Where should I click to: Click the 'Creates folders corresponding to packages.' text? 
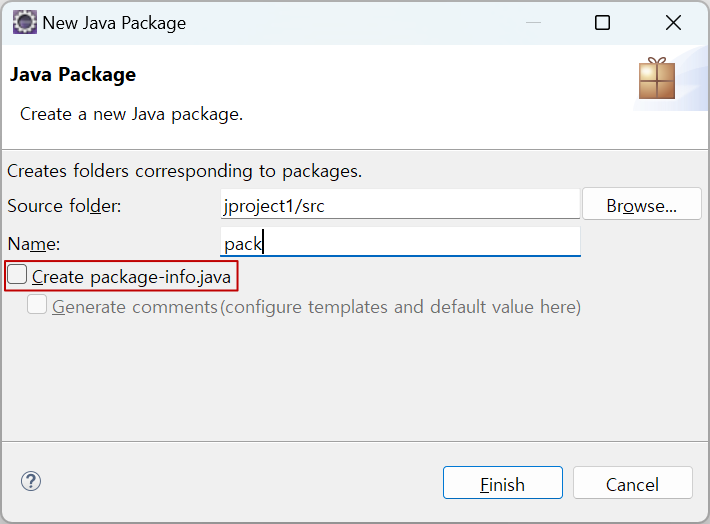pyautogui.click(x=185, y=171)
